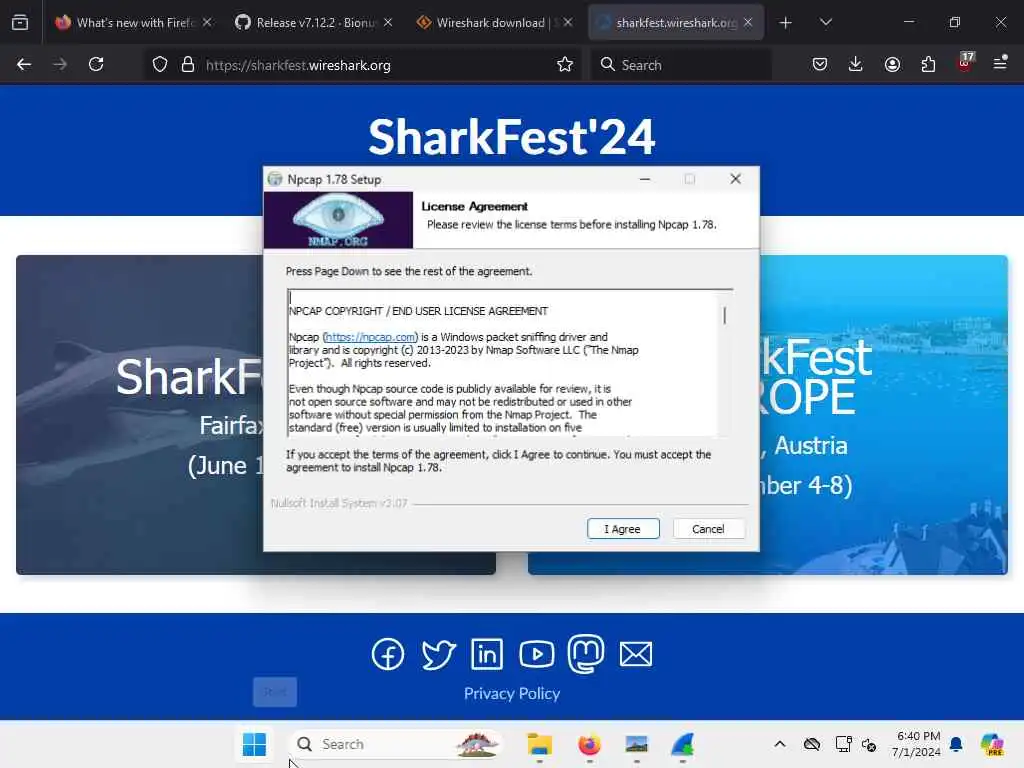Open the Privacy Policy link
The width and height of the screenshot is (1024, 768).
[512, 693]
